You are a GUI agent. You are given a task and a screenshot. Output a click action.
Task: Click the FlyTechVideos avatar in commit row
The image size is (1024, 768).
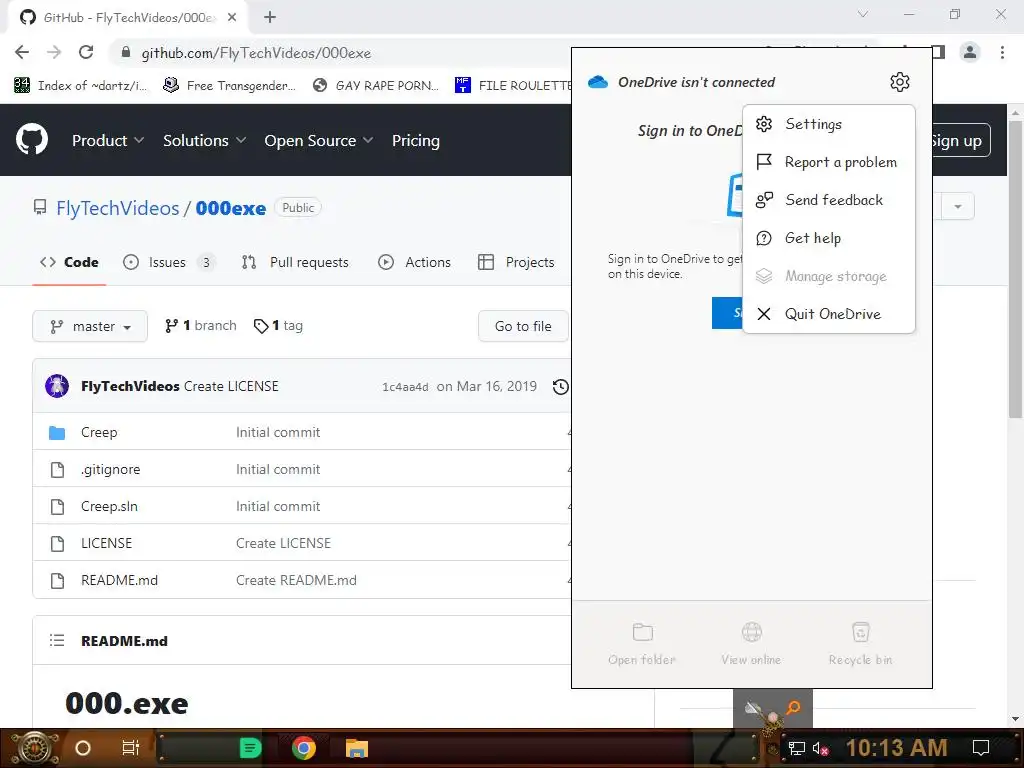[x=57, y=386]
